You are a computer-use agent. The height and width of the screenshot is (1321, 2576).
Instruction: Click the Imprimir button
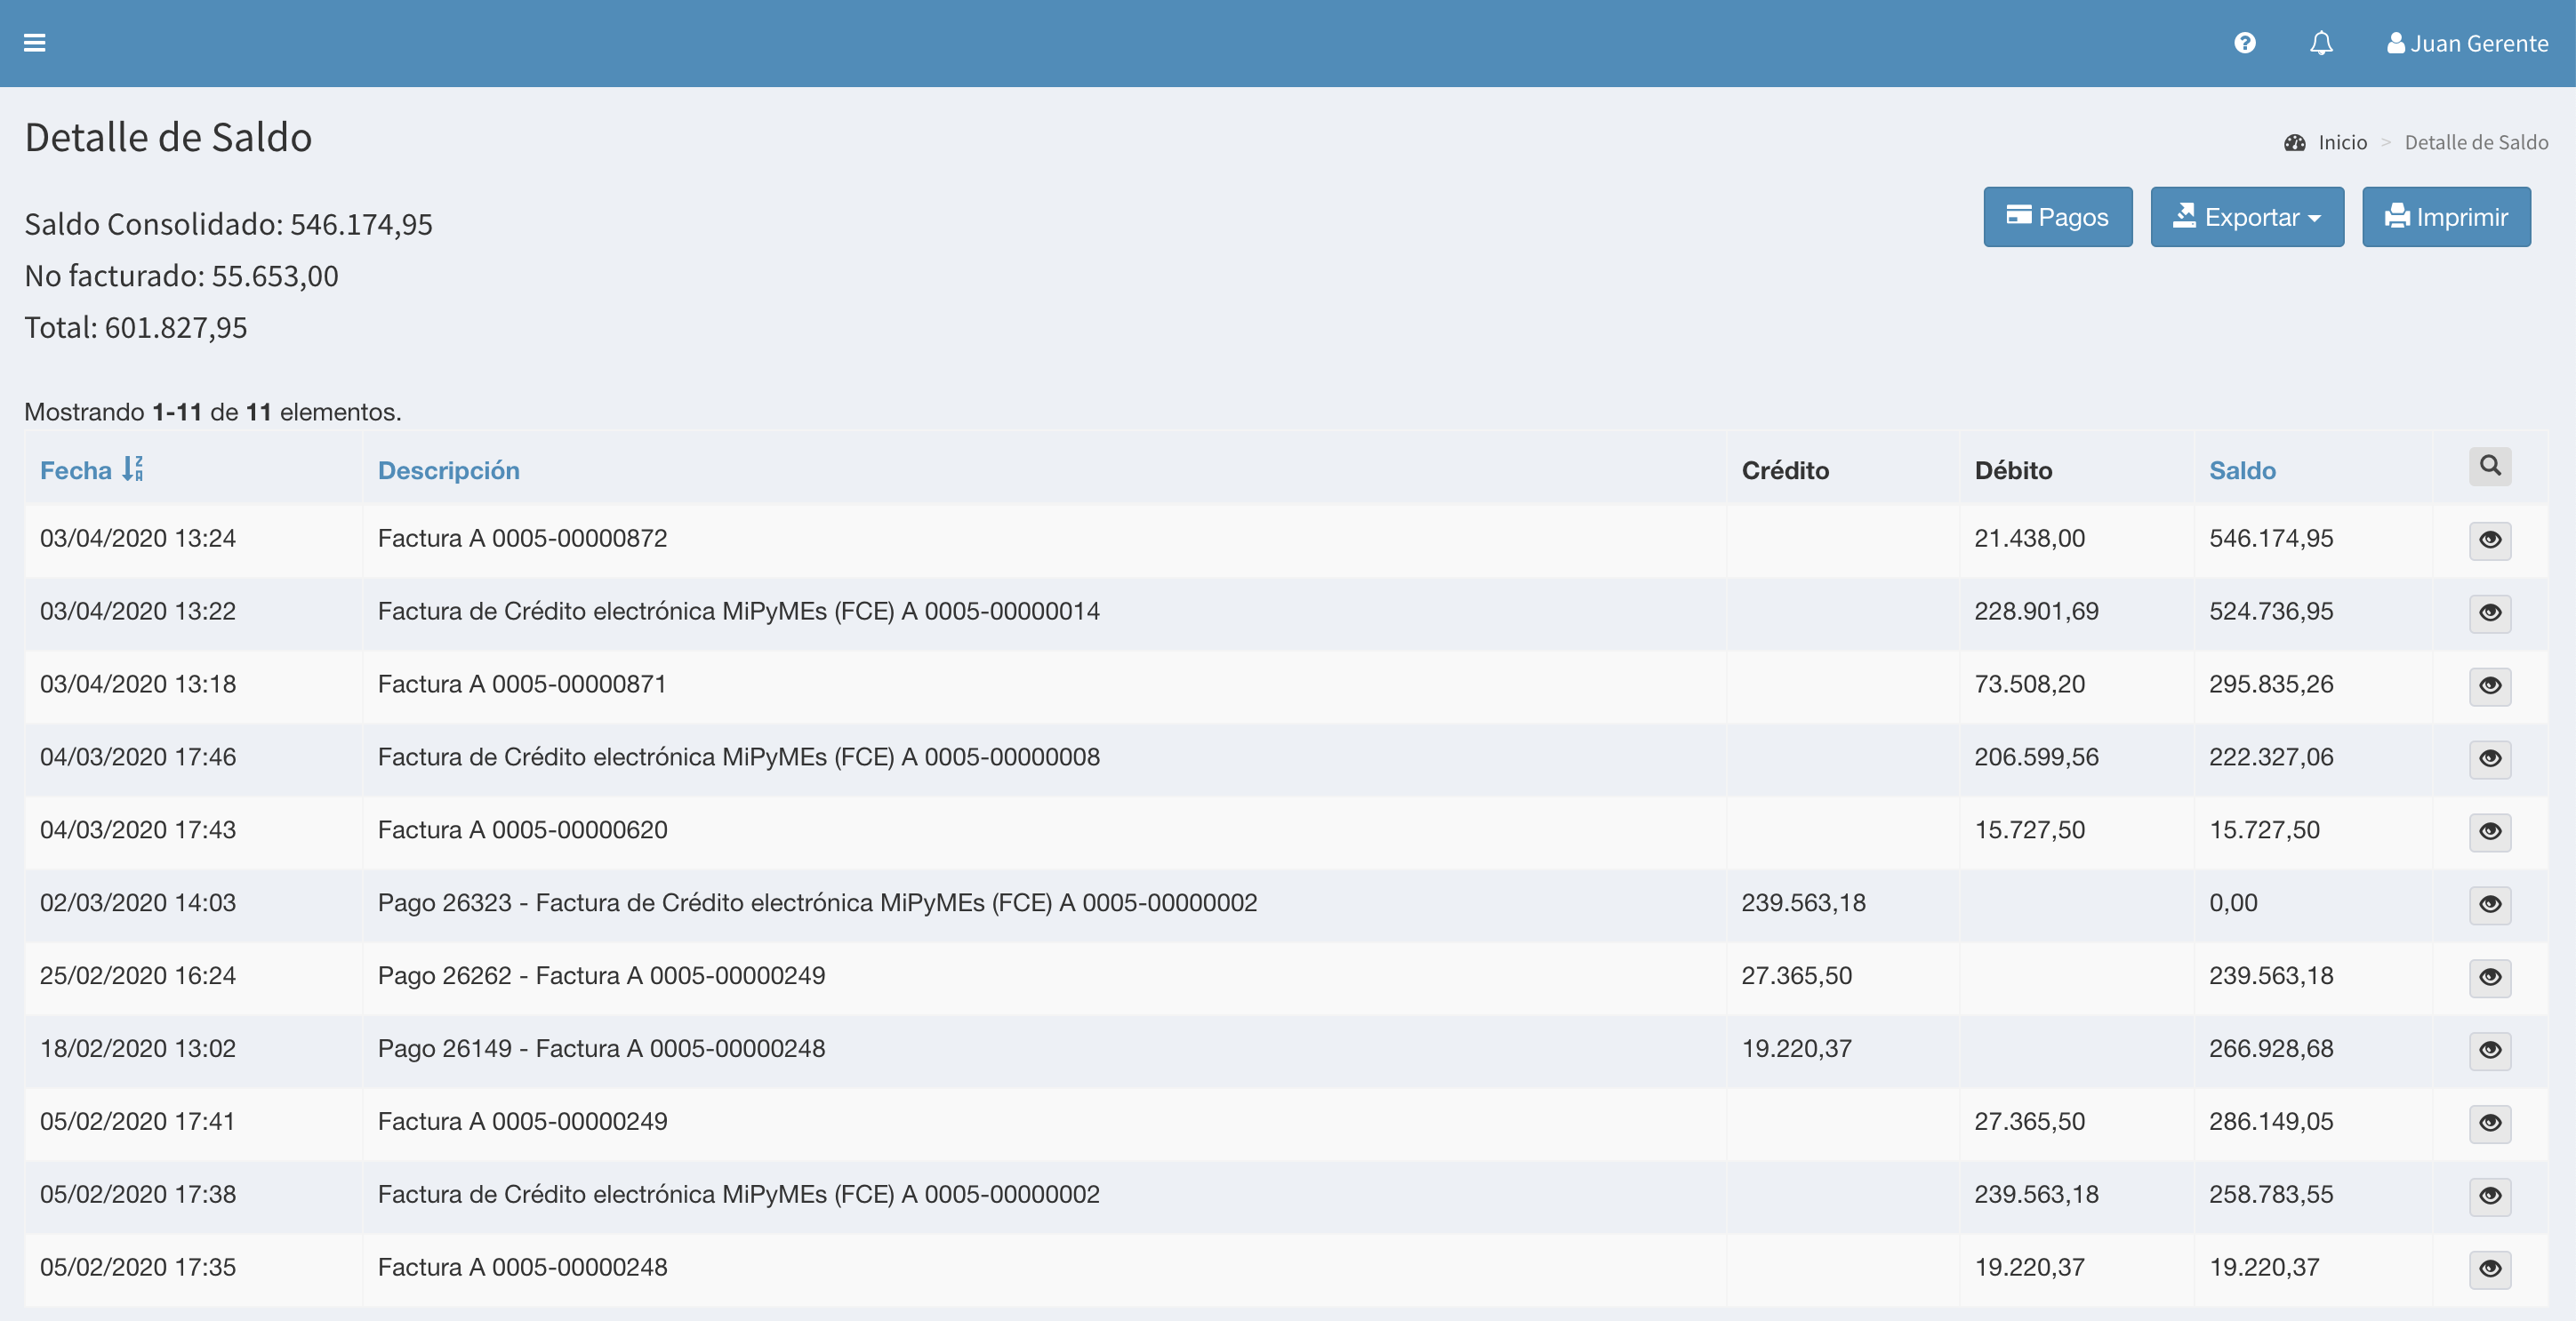2445,217
